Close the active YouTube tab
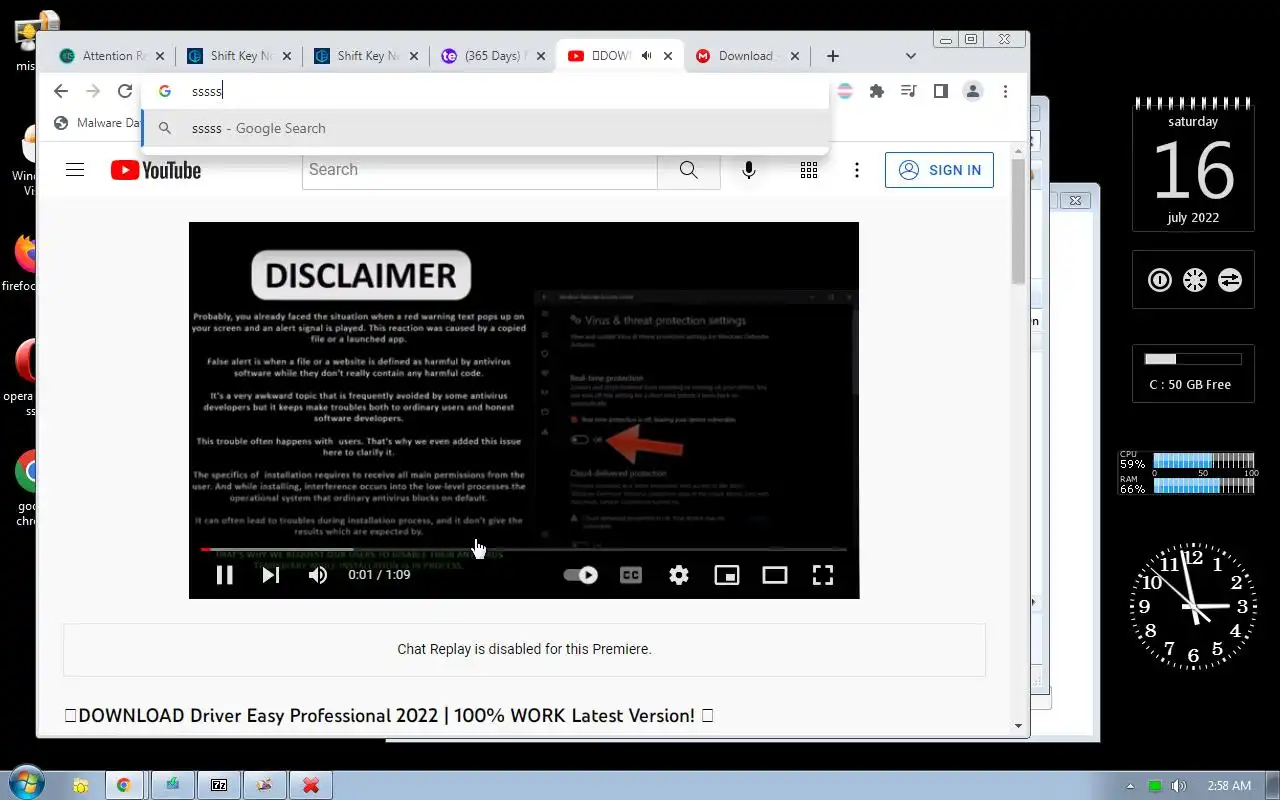Viewport: 1280px width, 800px height. pyautogui.click(x=668, y=56)
